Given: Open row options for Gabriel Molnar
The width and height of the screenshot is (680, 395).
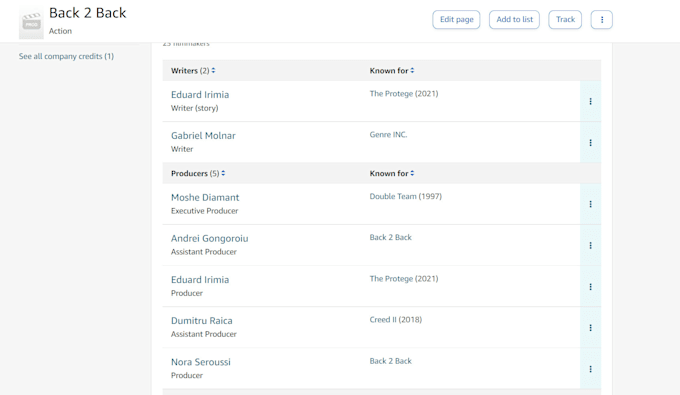Looking at the screenshot, I should point(590,143).
